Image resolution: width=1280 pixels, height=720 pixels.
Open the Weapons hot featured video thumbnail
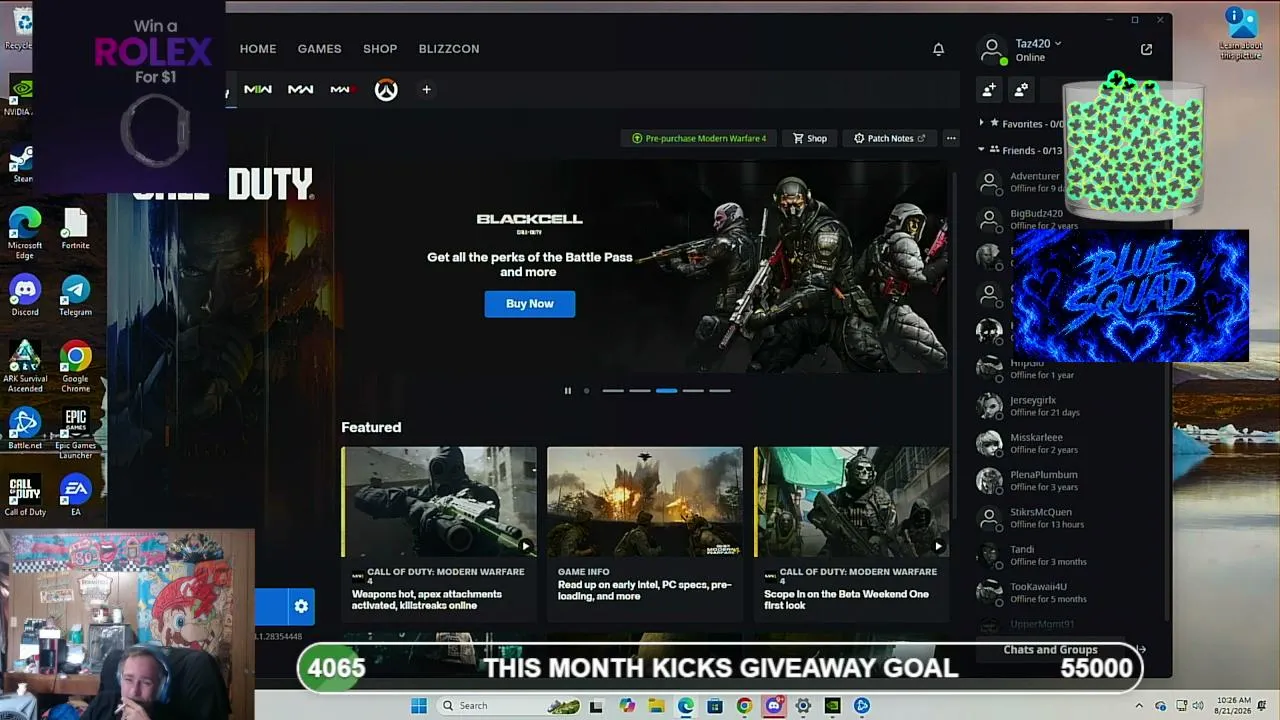(439, 502)
